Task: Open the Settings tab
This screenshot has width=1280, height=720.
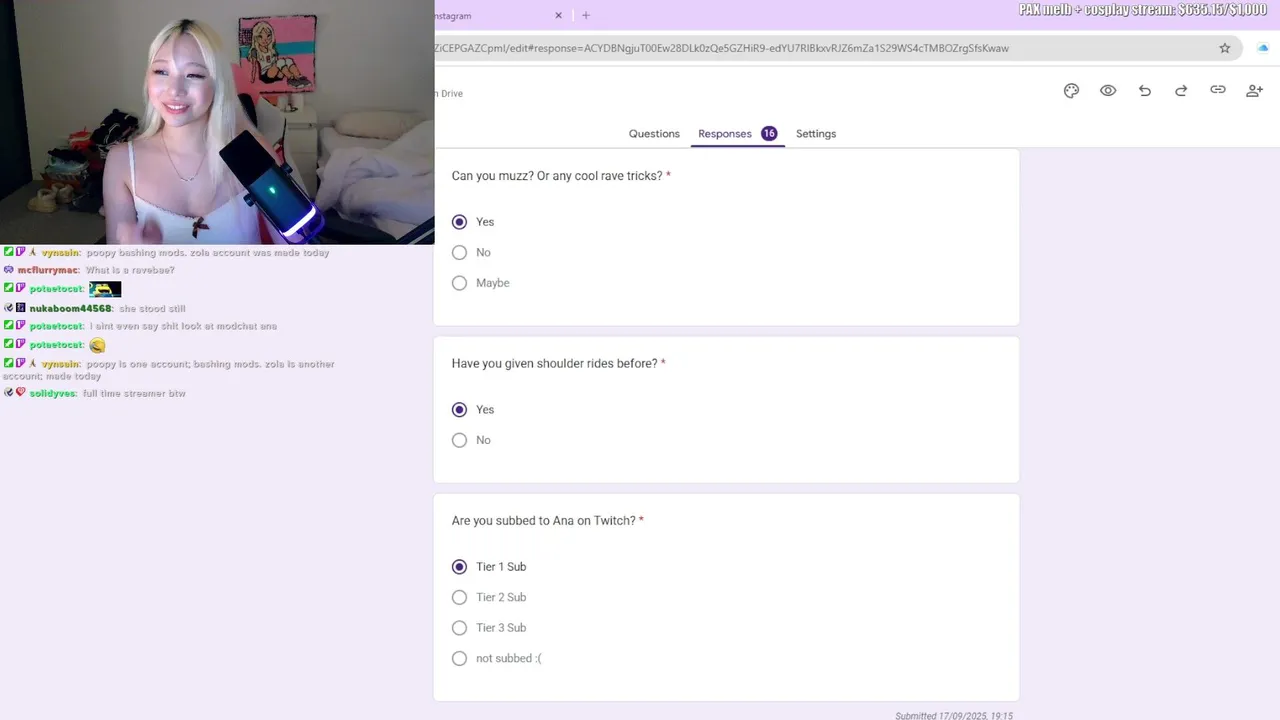Action: pyautogui.click(x=816, y=134)
